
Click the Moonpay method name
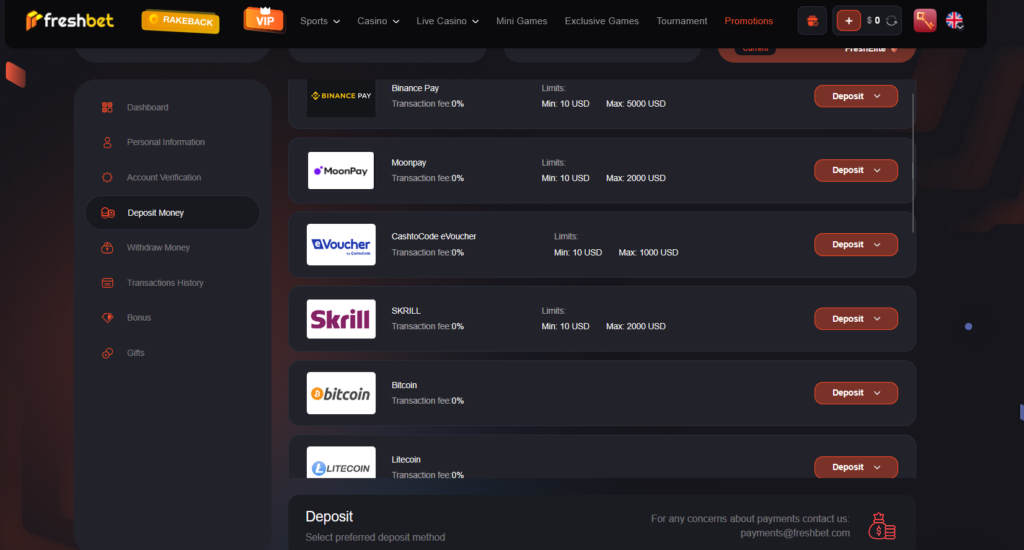(409, 163)
